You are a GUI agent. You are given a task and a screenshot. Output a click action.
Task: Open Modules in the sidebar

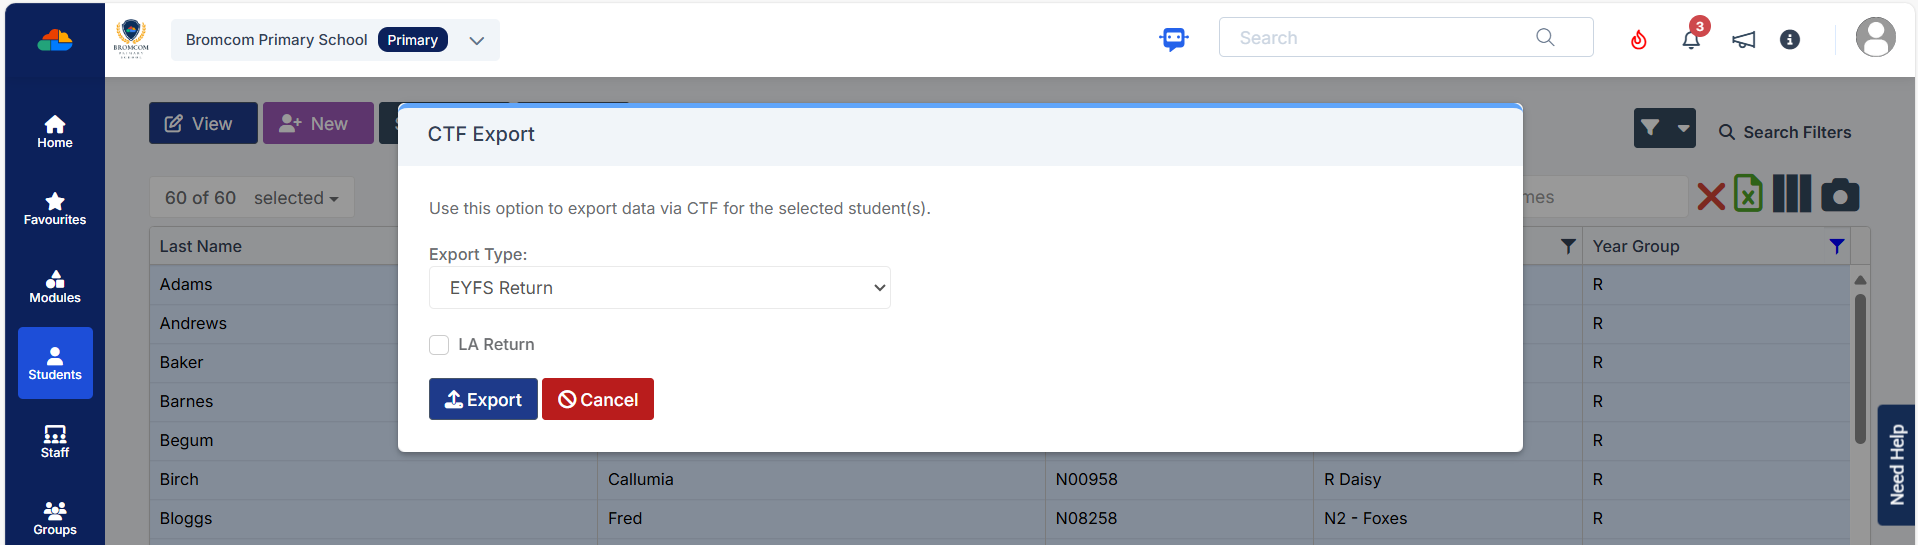pos(55,286)
